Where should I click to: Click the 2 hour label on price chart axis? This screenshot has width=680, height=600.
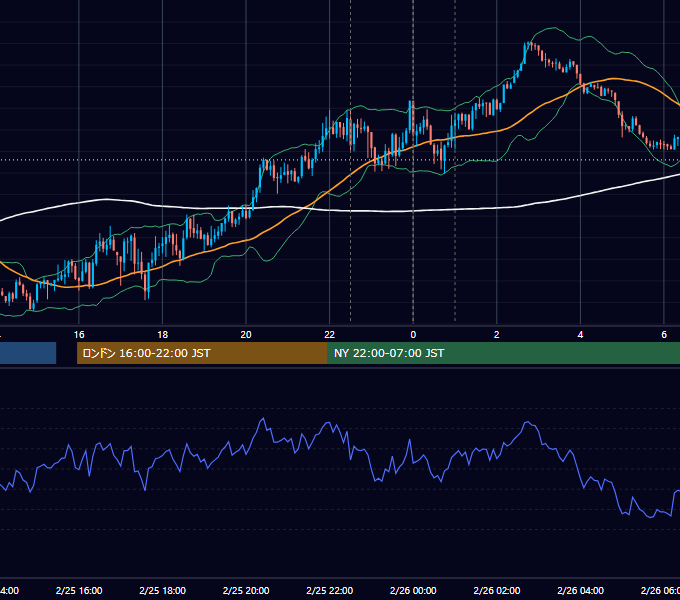(497, 335)
